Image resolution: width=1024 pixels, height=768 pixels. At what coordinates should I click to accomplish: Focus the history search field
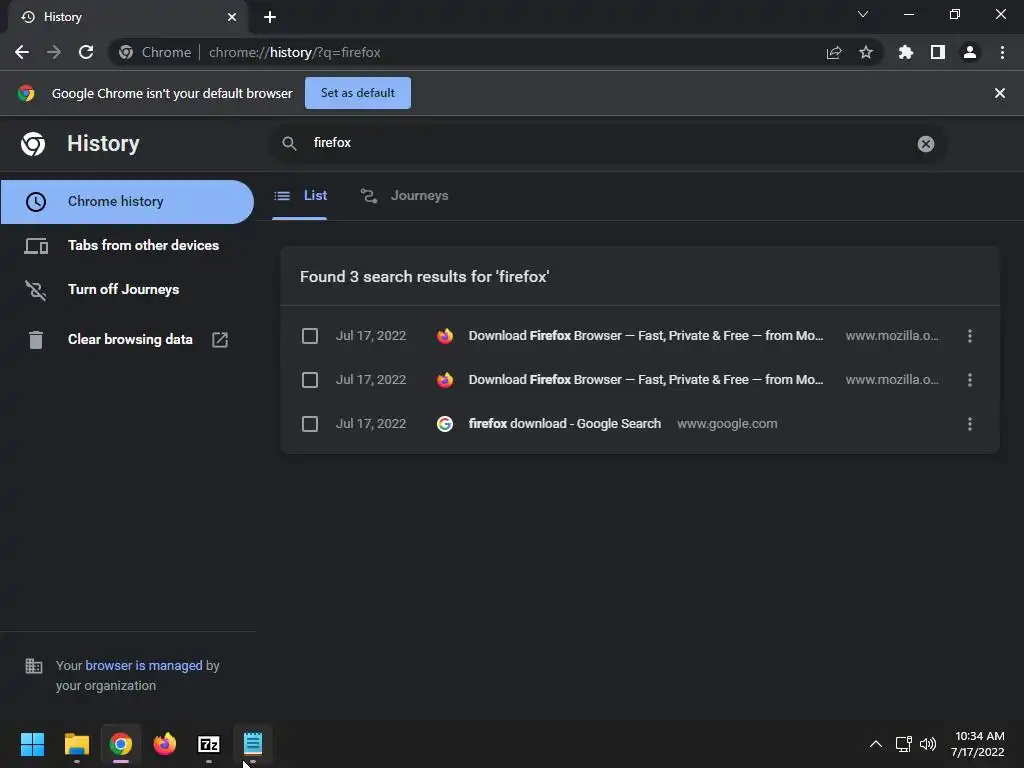607,143
